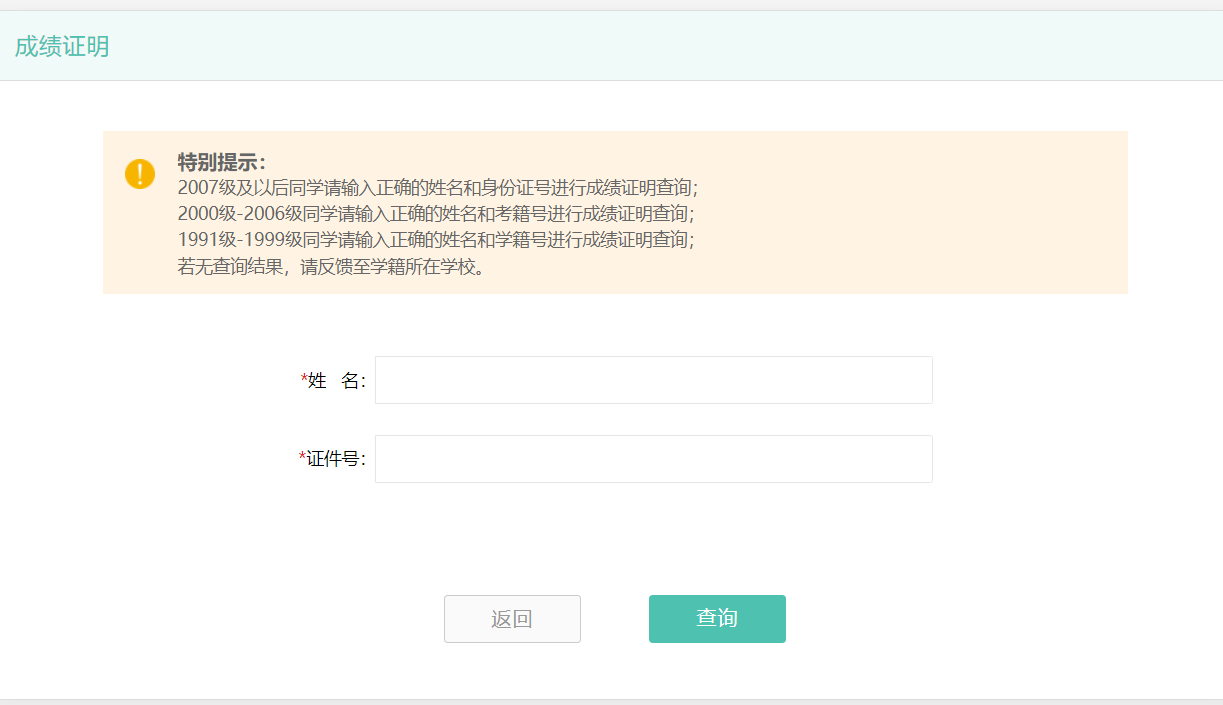Click the 证件号 field label
The width and height of the screenshot is (1223, 705).
[337, 459]
